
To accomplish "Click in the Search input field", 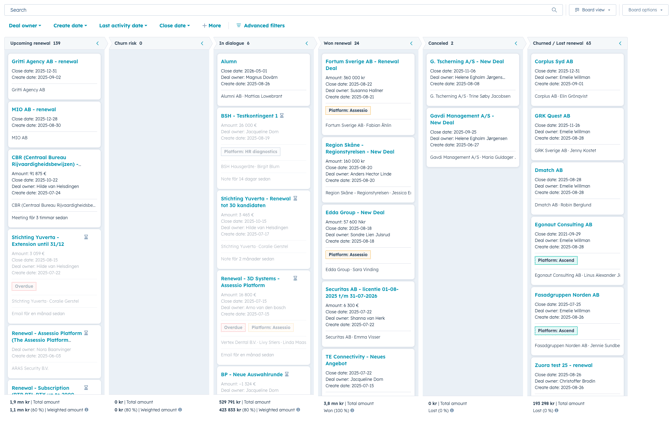I will 270,10.
